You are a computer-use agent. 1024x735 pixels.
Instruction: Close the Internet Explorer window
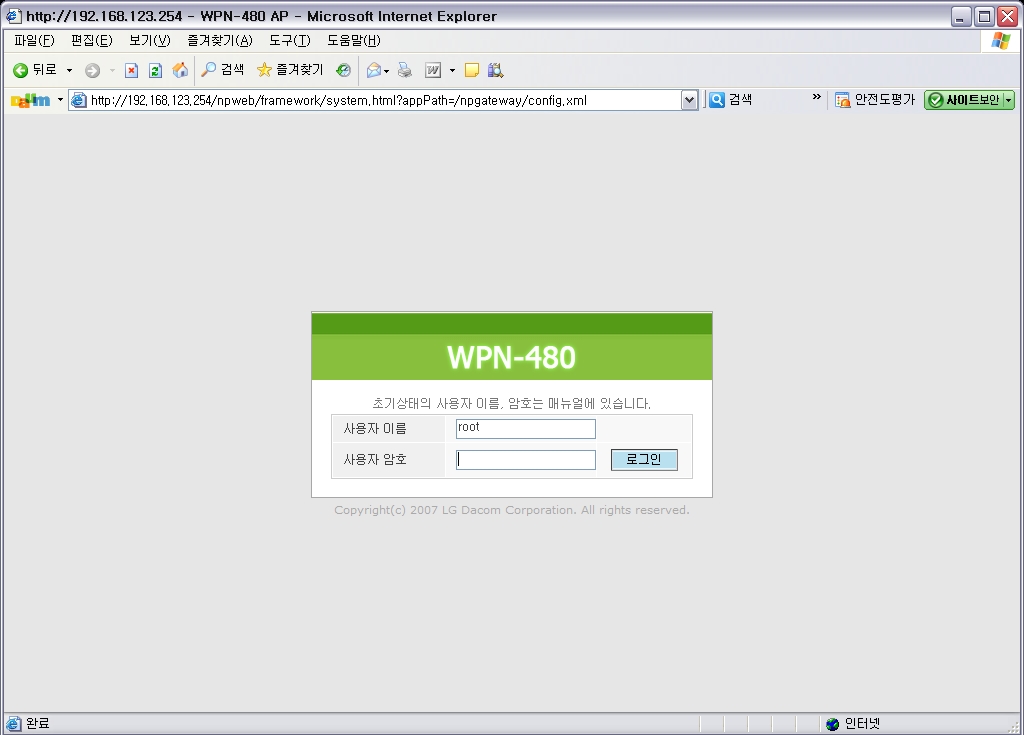pos(1008,16)
